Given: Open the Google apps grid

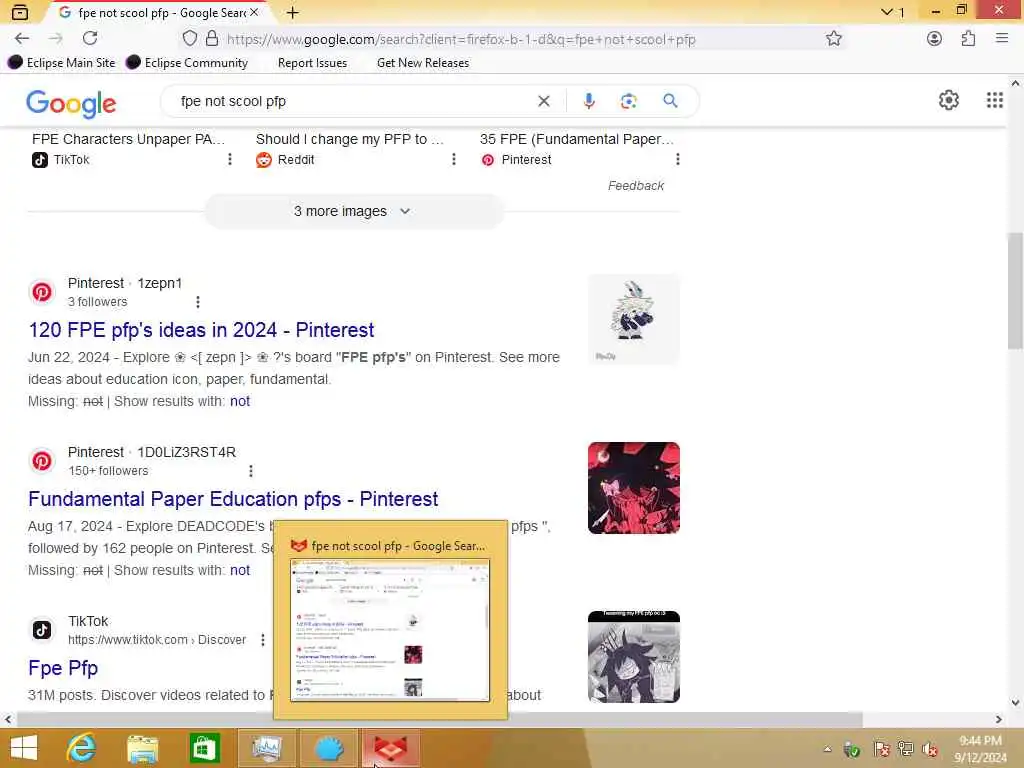Looking at the screenshot, I should point(994,101).
